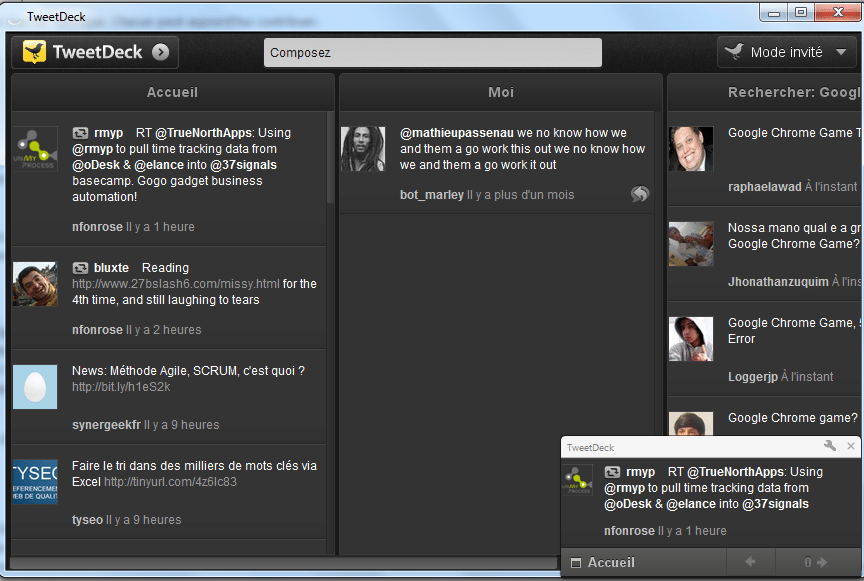This screenshot has height=581, width=864.
Task: Focus the Composez message field
Action: pyautogui.click(x=433, y=52)
